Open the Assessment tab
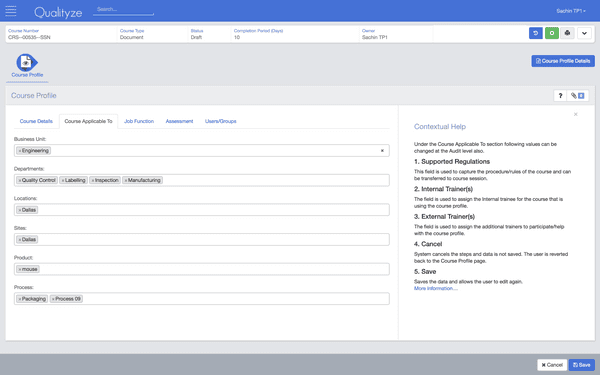 click(179, 121)
